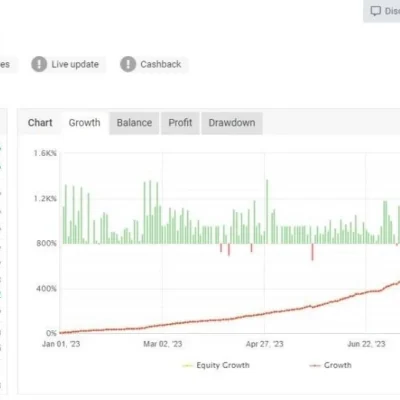Screen dimensions: 400x400
Task: Click the tallest green bar near Apr 27
Action: tap(267, 212)
